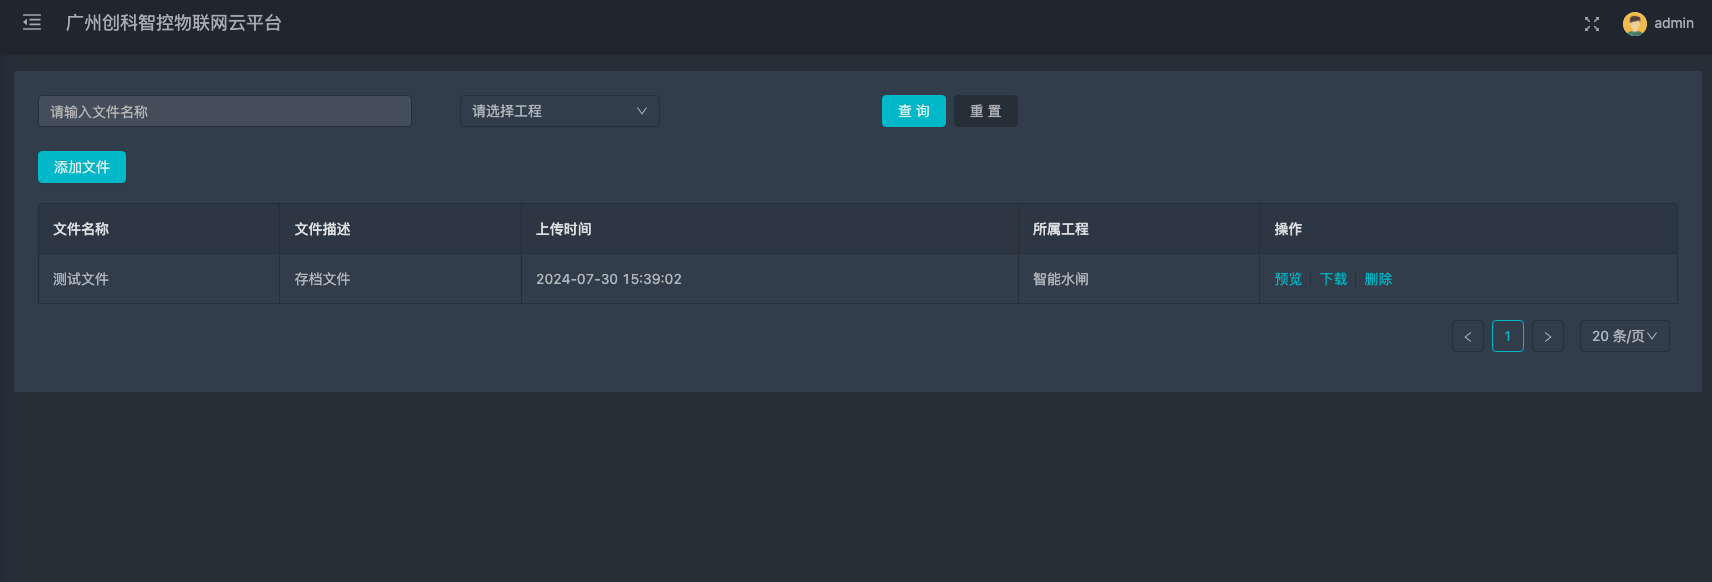The width and height of the screenshot is (1712, 582).
Task: Delete 测试文件 via 删除 link
Action: (1378, 279)
